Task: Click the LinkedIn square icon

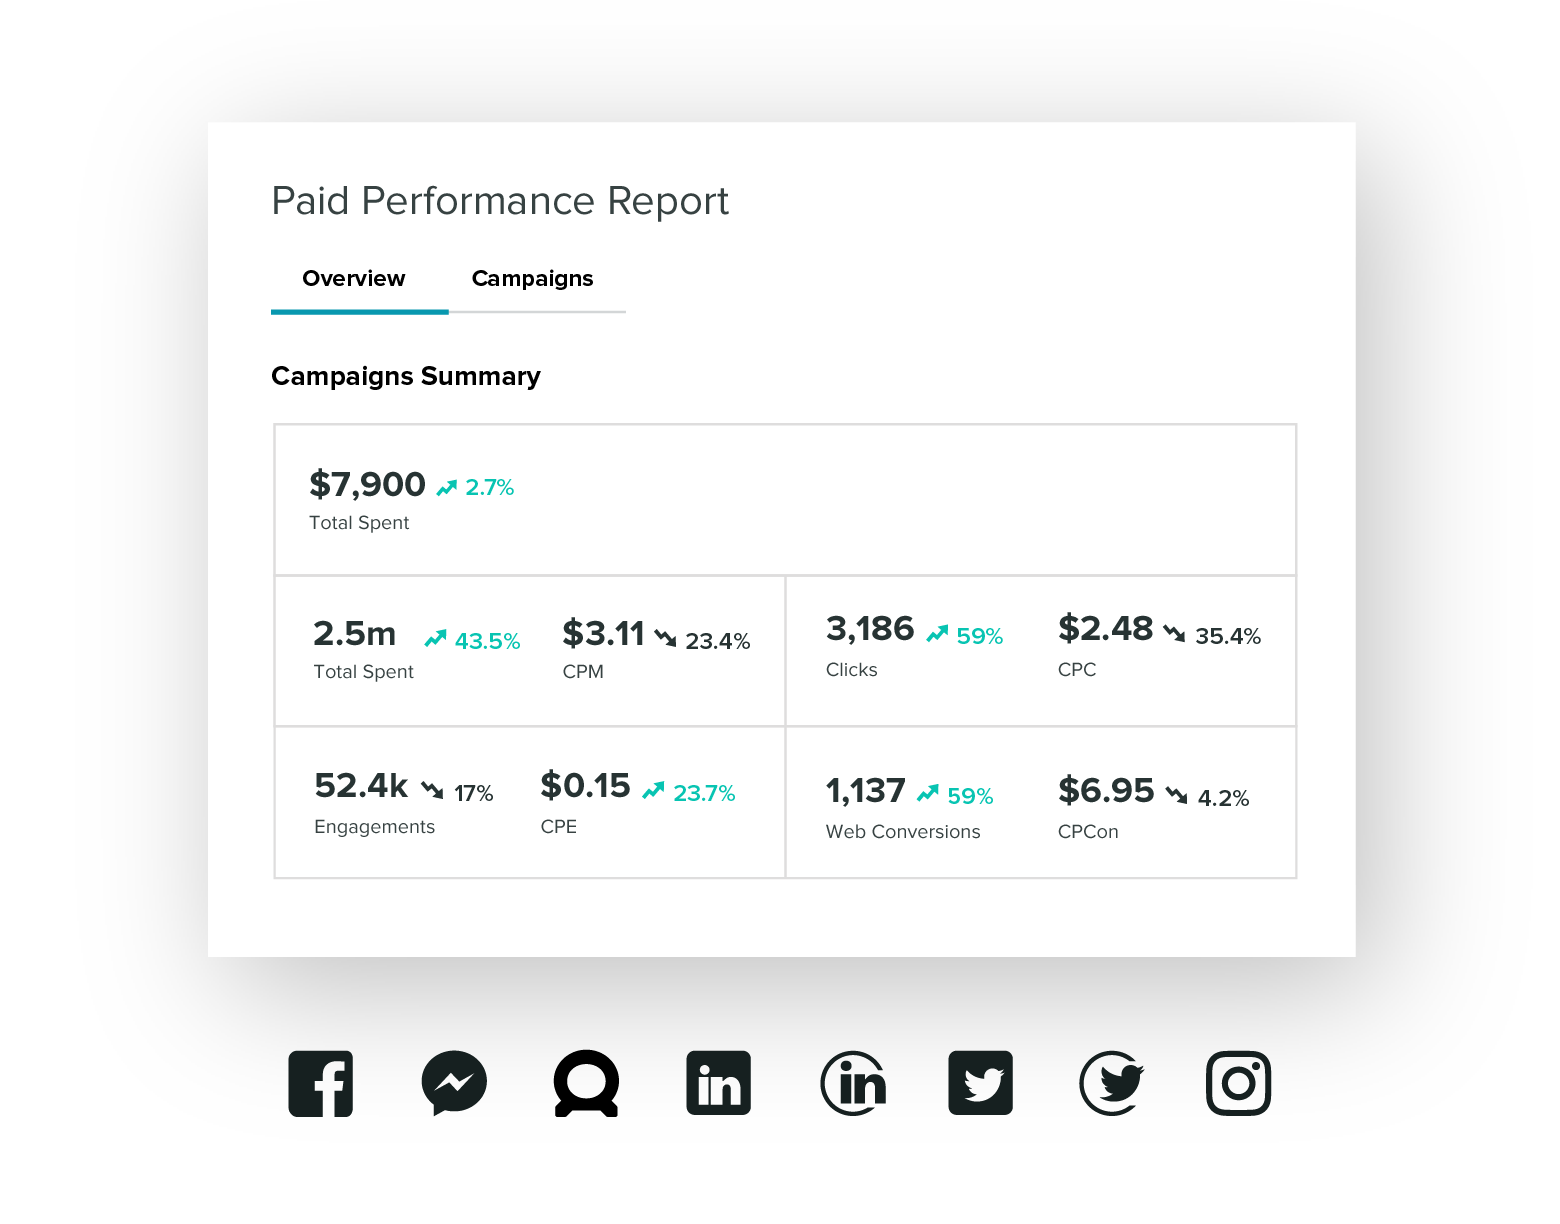Action: coord(718,1083)
